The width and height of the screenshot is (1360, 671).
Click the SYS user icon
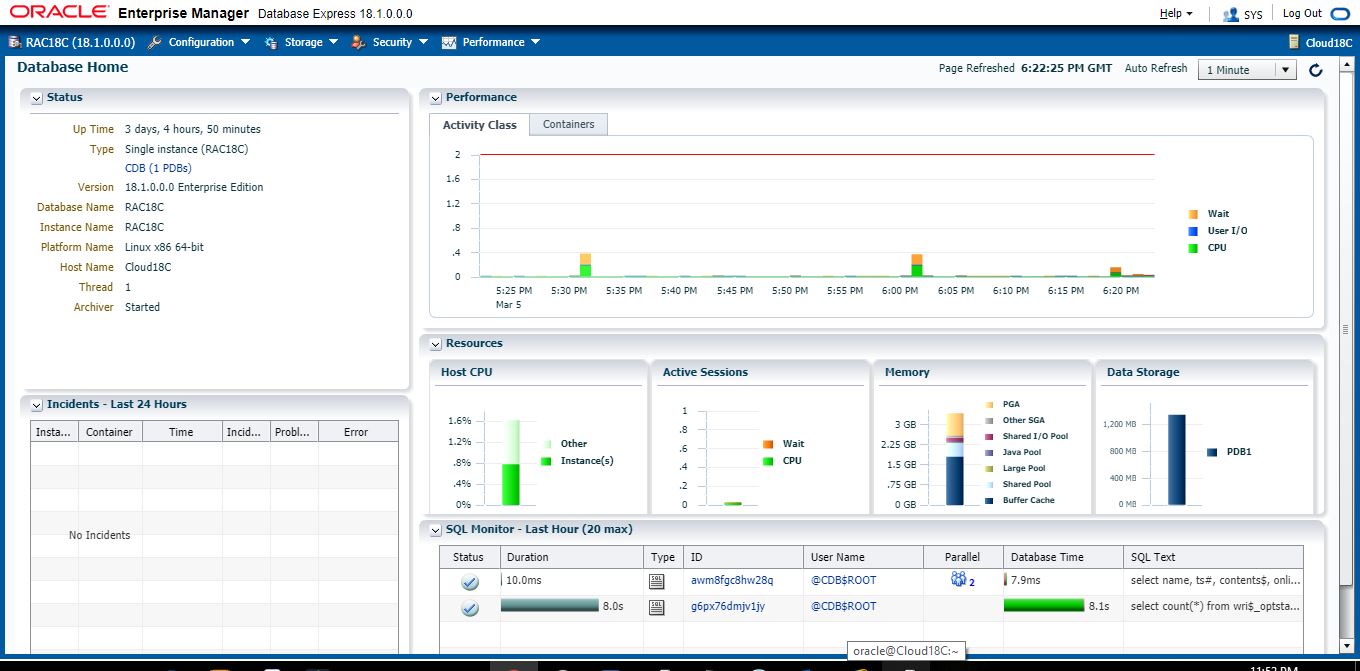1230,15
